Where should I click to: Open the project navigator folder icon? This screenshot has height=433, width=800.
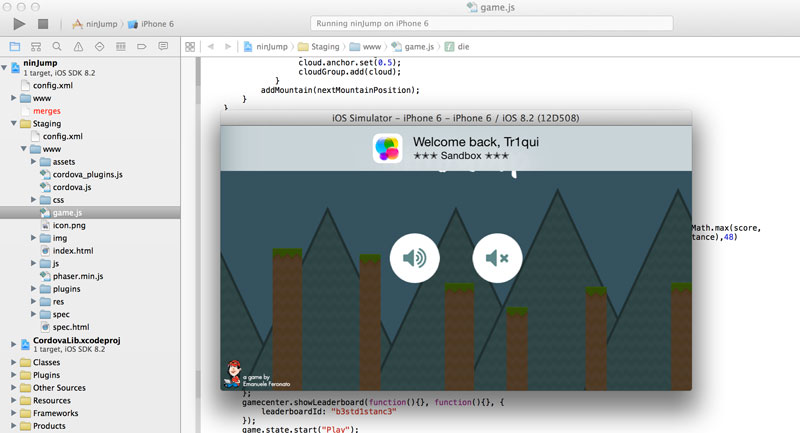point(14,46)
